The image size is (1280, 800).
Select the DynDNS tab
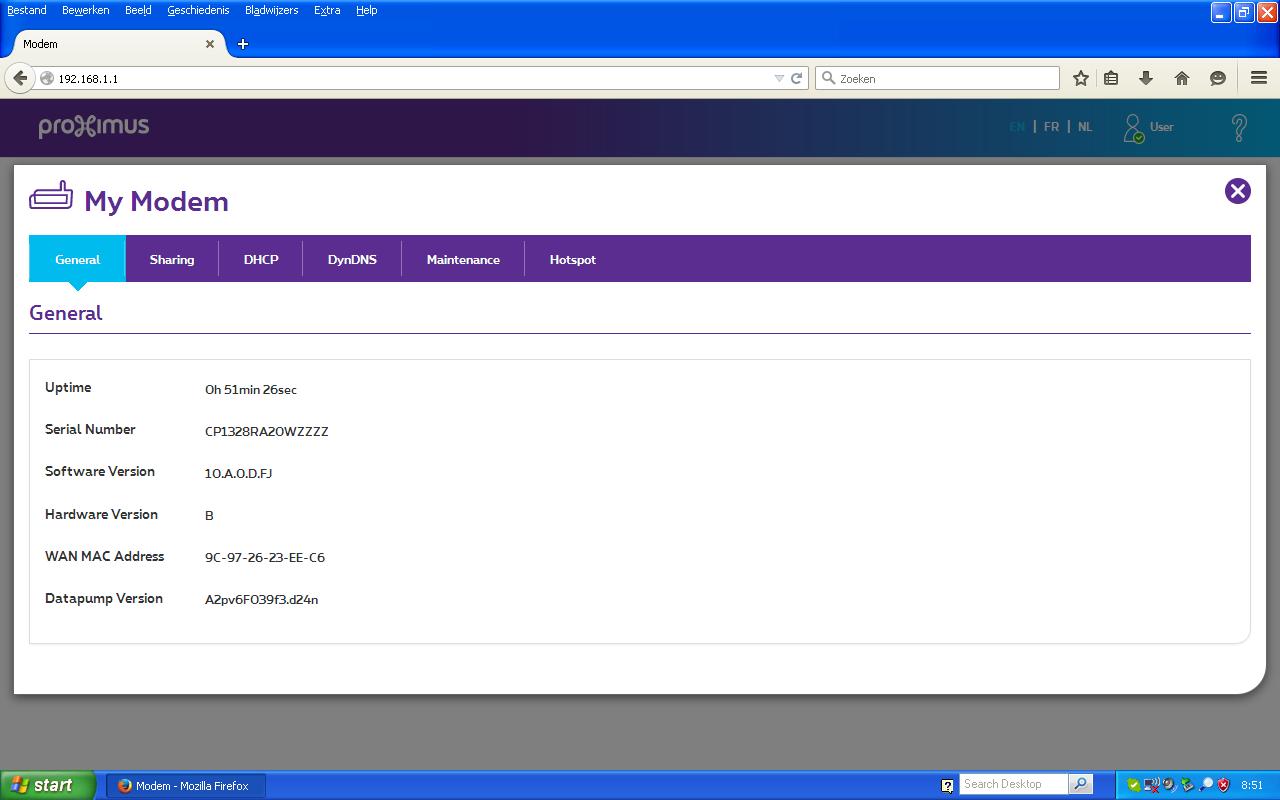pyautogui.click(x=352, y=259)
